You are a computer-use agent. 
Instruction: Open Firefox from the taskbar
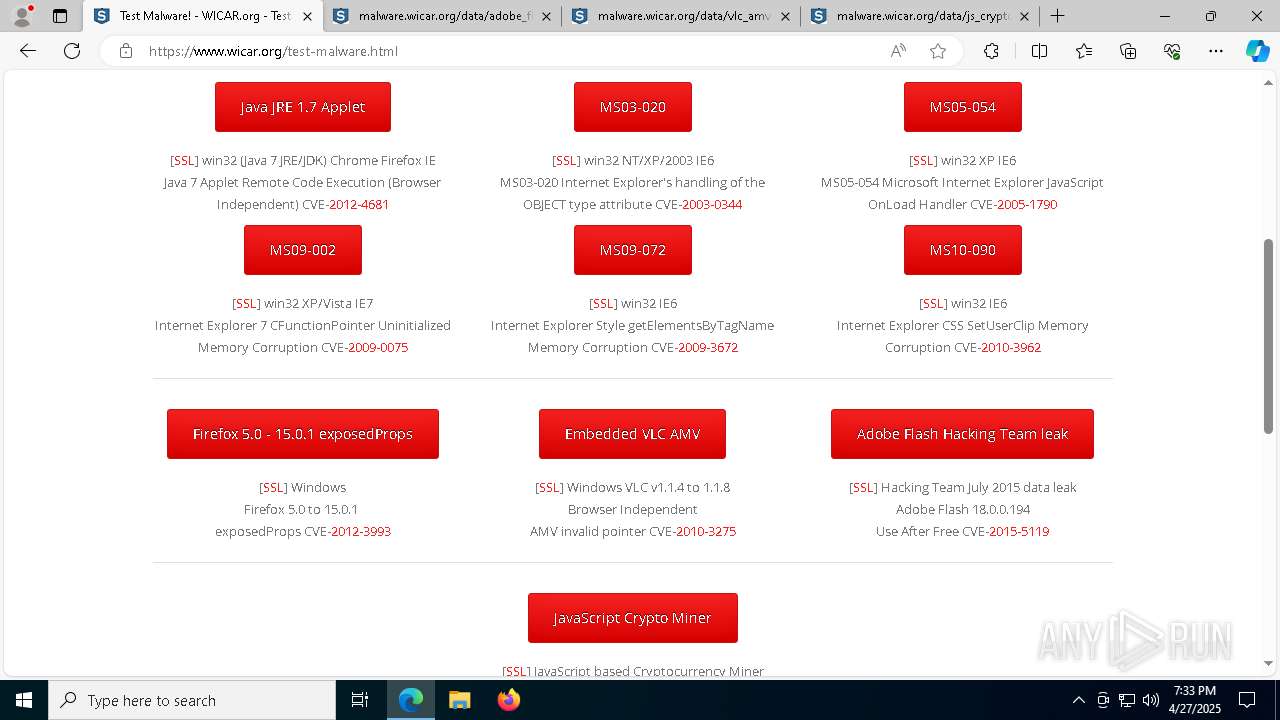click(x=508, y=700)
